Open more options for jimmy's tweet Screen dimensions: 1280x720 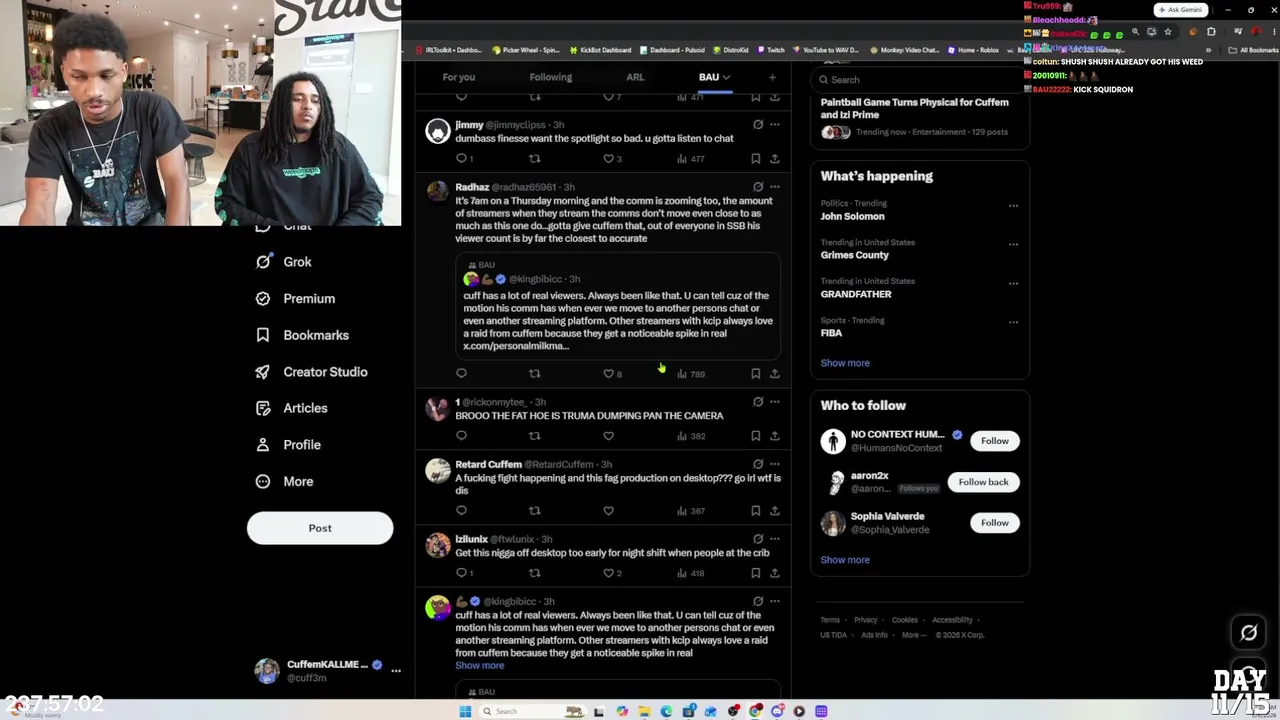(x=775, y=125)
